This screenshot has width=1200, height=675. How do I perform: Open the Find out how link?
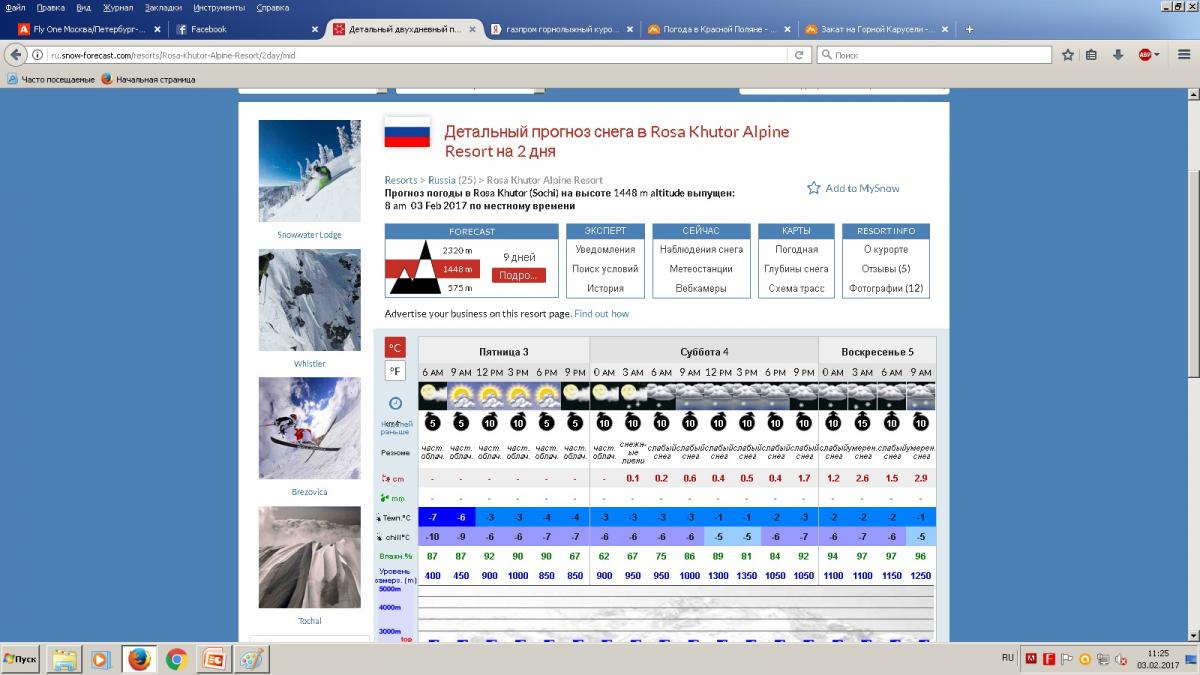(x=602, y=314)
